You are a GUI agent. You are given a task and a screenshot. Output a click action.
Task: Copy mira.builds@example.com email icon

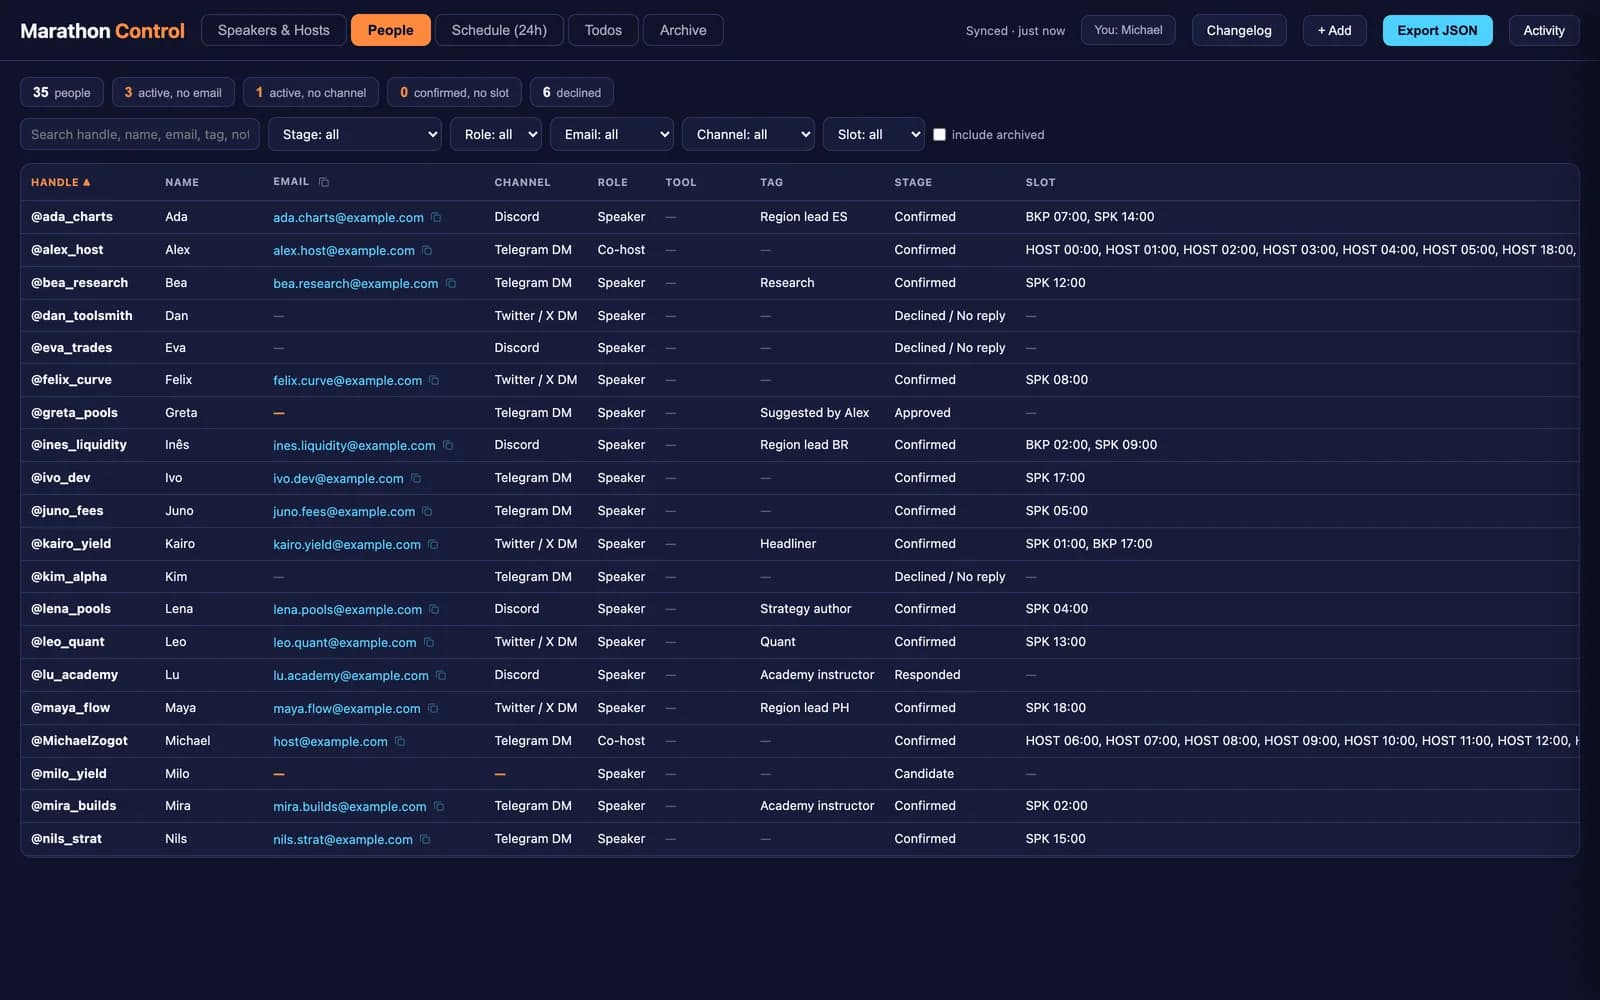point(439,806)
